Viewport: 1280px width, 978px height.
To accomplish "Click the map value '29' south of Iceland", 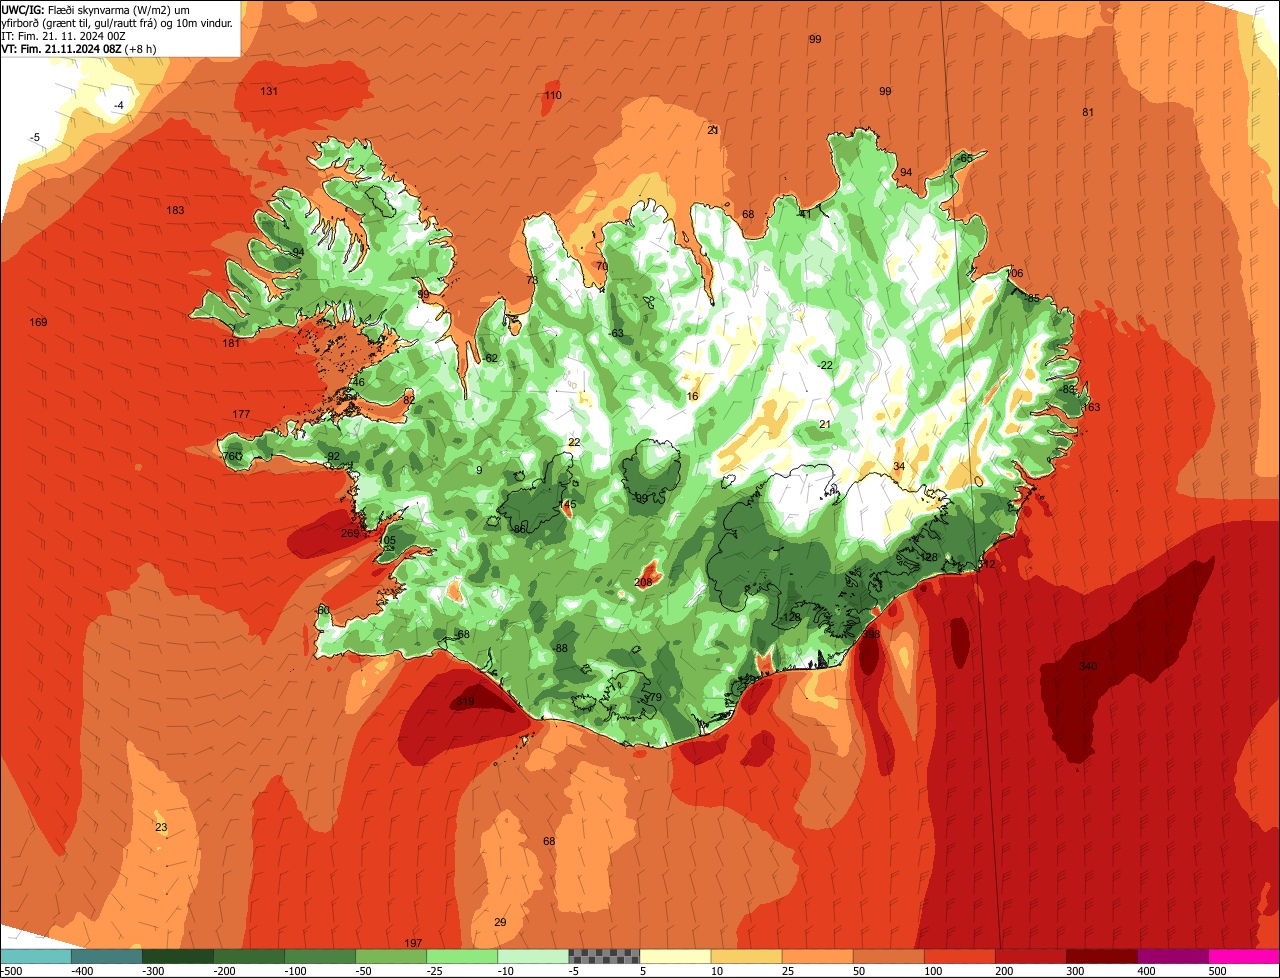I will (501, 922).
